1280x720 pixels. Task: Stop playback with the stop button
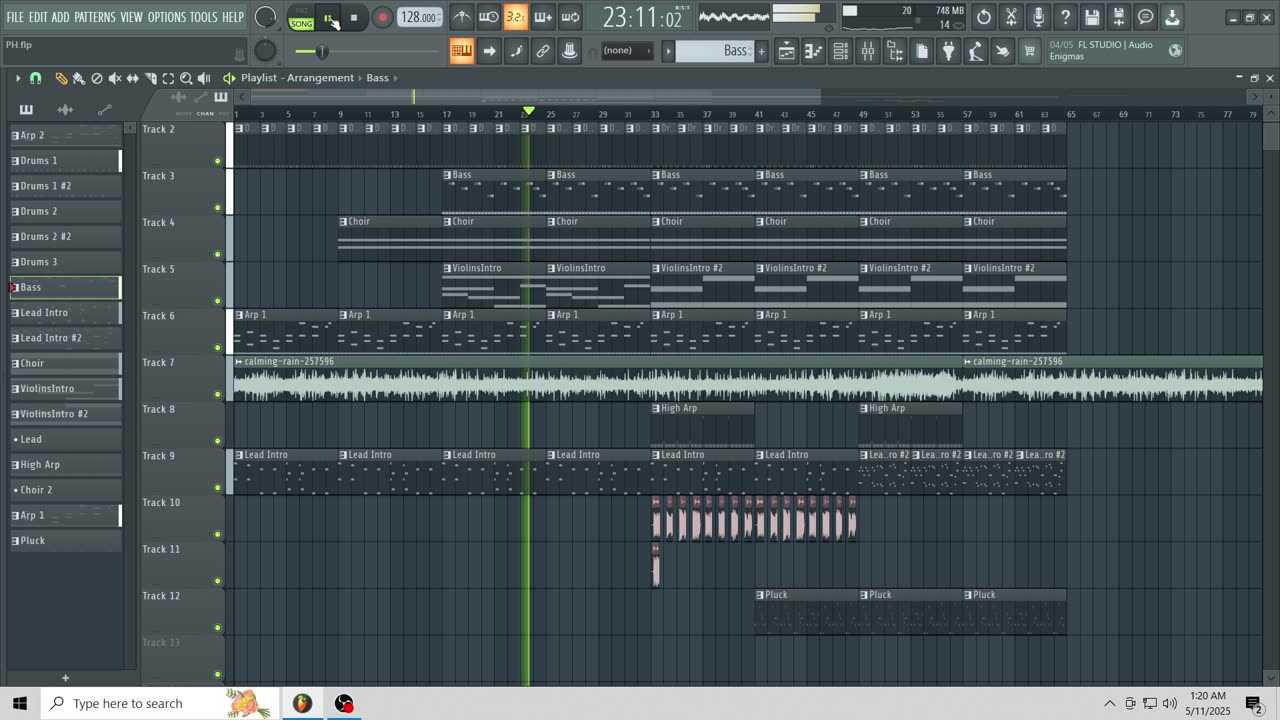[354, 17]
